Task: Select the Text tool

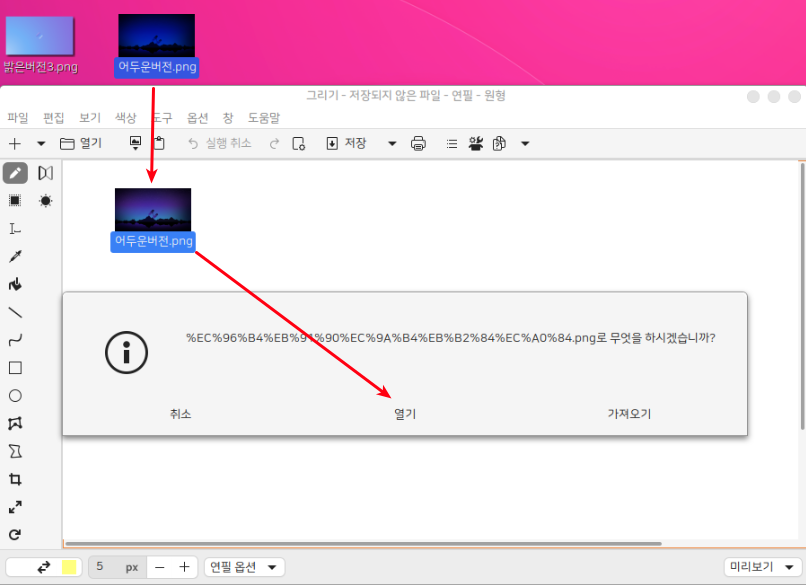Action: tap(15, 229)
